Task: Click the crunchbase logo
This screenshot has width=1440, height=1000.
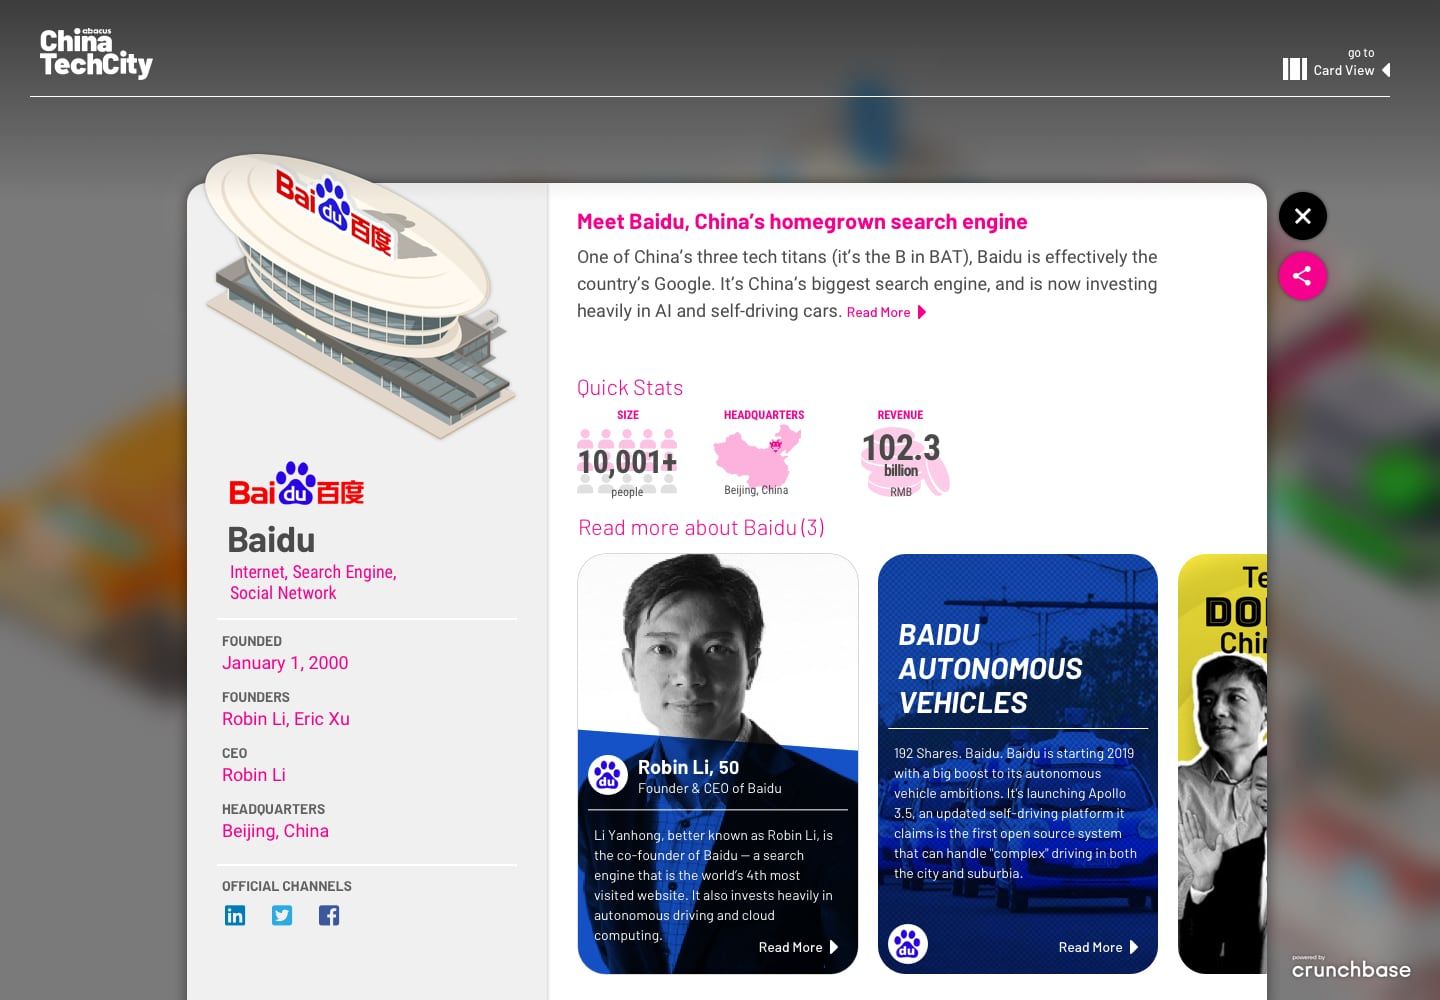Action: 1351,967
